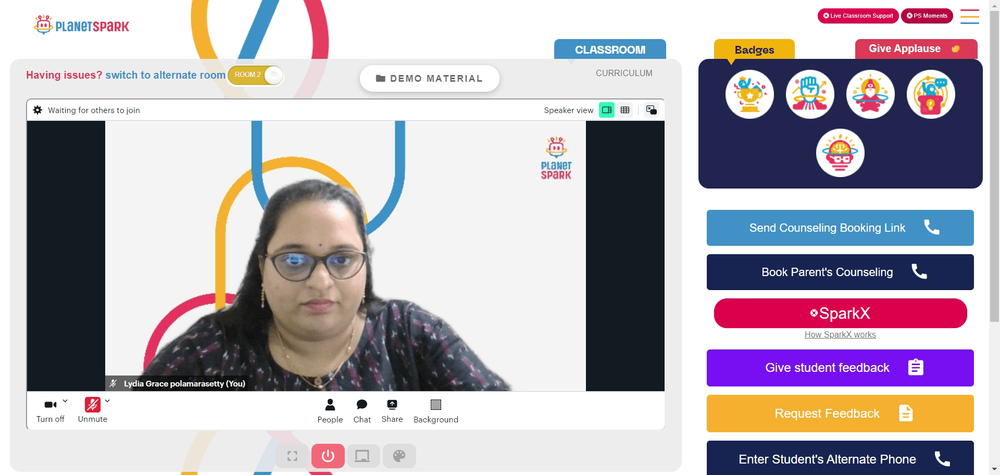1000x475 pixels.
Task: Click the picture-in-picture pop-out icon
Action: 651,110
